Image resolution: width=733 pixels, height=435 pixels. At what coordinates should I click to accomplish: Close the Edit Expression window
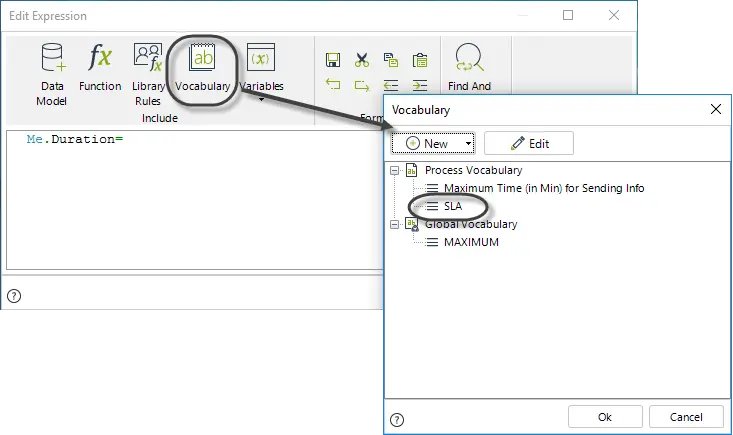pos(614,15)
